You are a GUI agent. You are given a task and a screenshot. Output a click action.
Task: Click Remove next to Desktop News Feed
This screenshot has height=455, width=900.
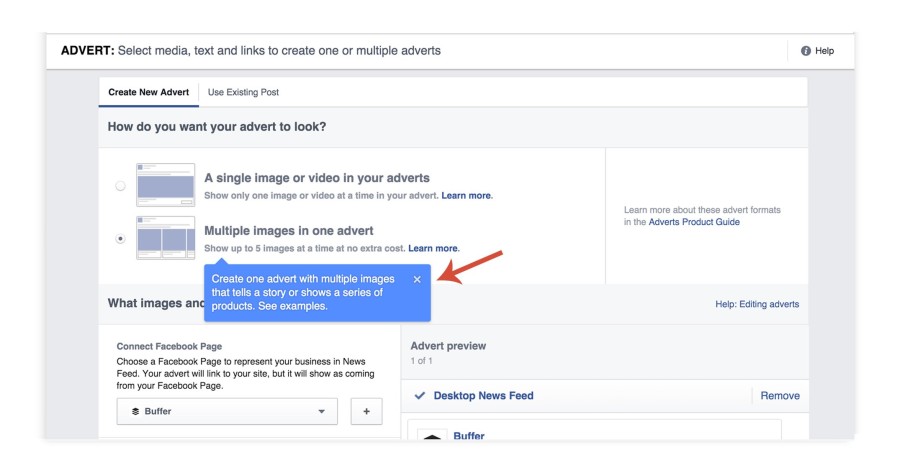780,396
